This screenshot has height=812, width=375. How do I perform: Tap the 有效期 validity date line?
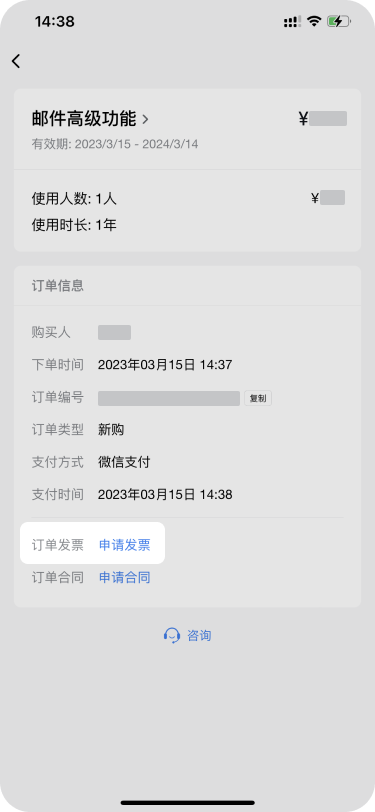pos(115,144)
